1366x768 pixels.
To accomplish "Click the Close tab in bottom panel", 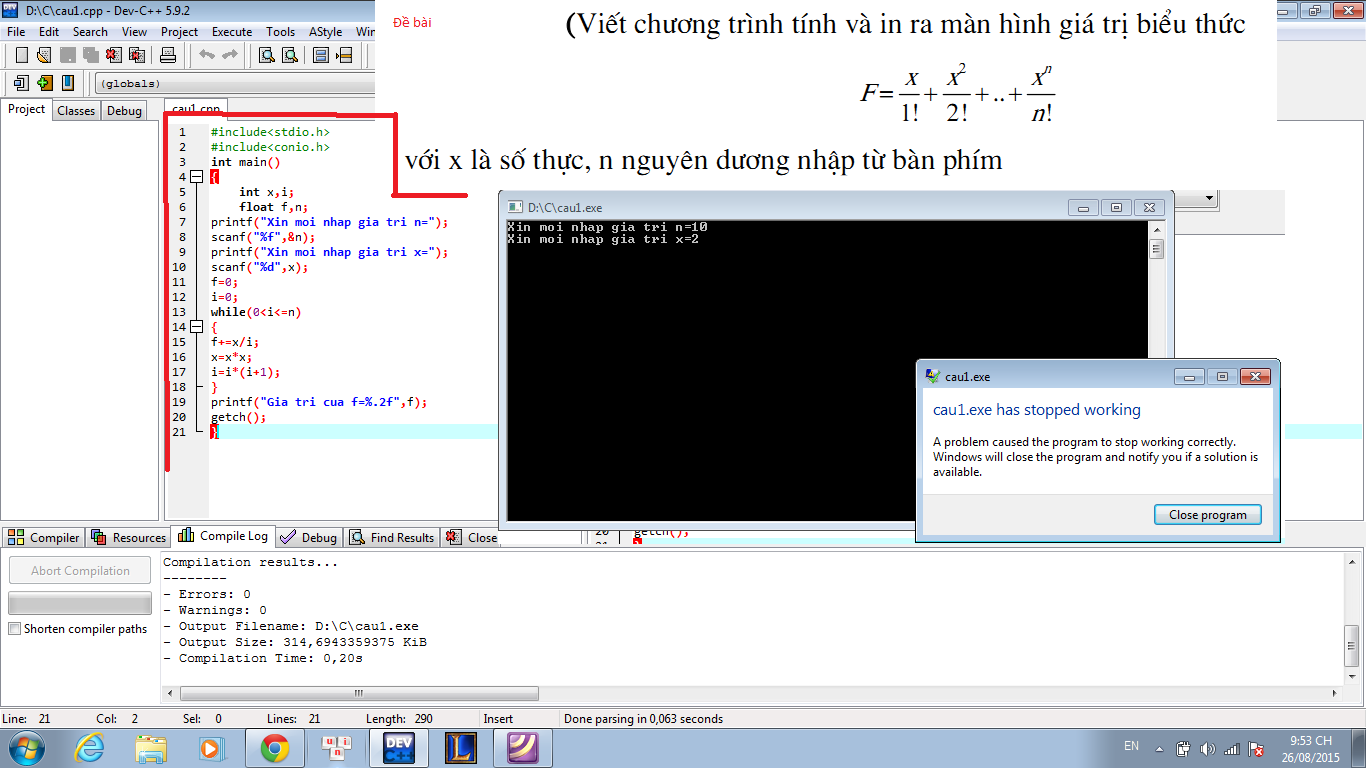I will [471, 537].
